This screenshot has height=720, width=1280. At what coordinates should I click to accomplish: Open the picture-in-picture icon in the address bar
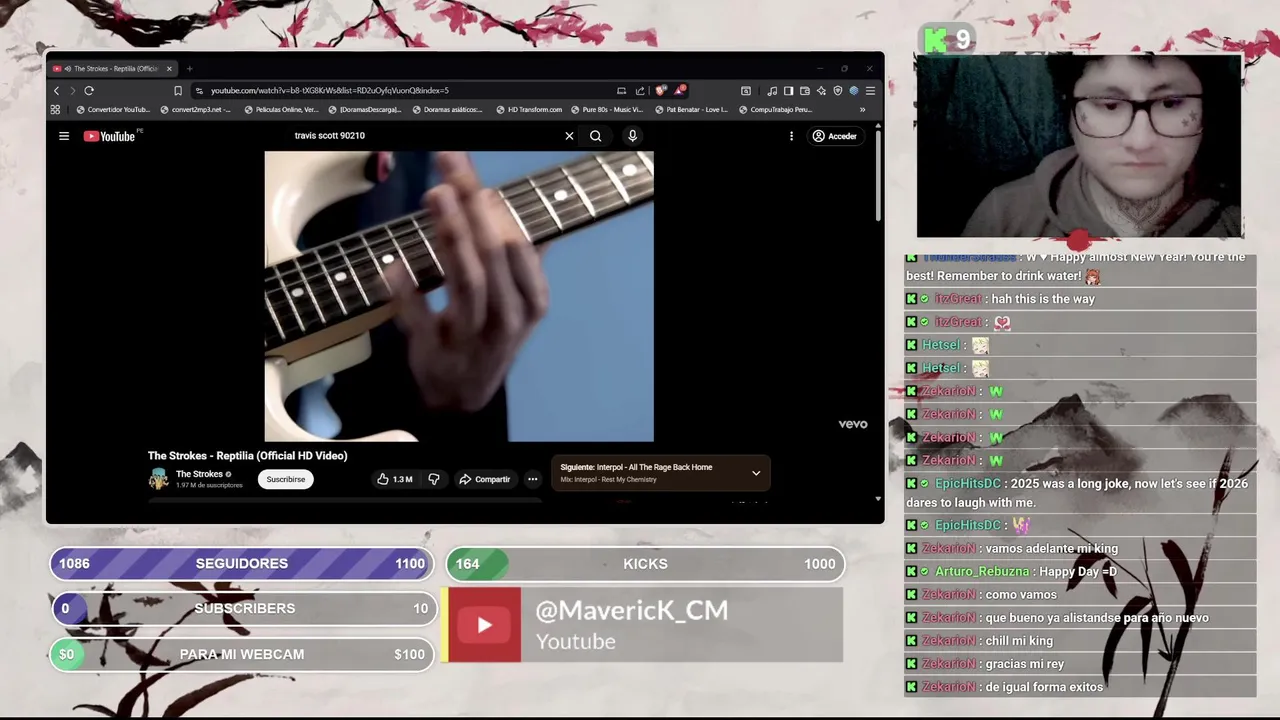pos(621,91)
